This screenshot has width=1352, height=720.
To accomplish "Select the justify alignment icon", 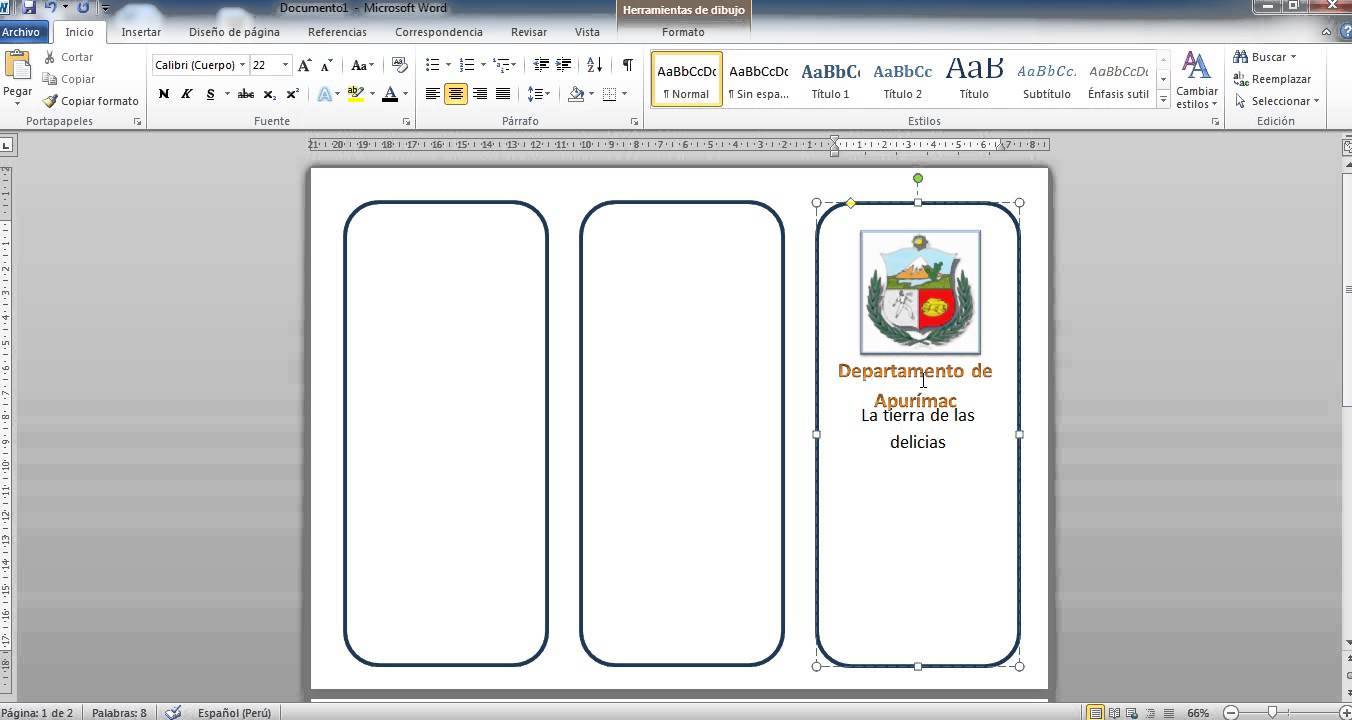I will [x=503, y=94].
